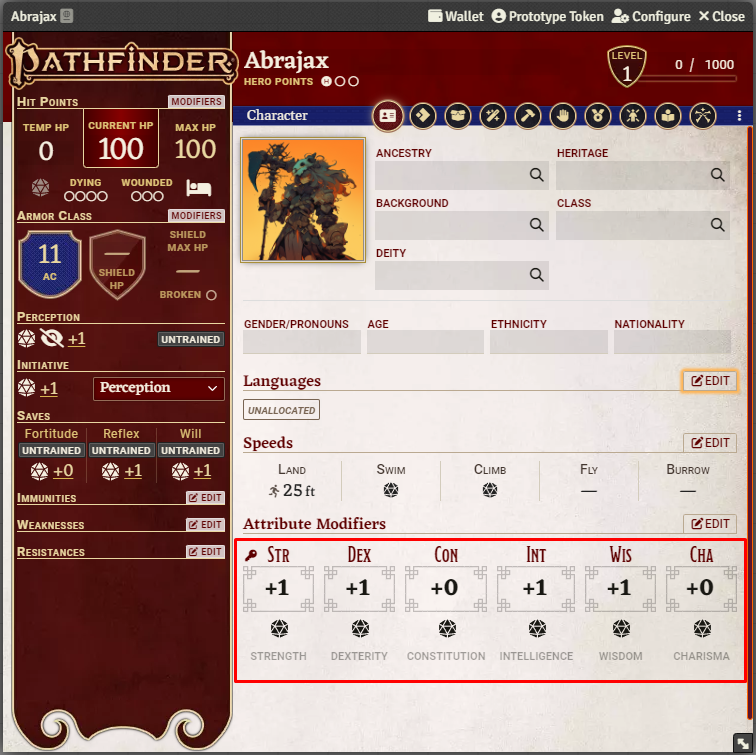Roll Intelligence check d20 icon

[537, 629]
